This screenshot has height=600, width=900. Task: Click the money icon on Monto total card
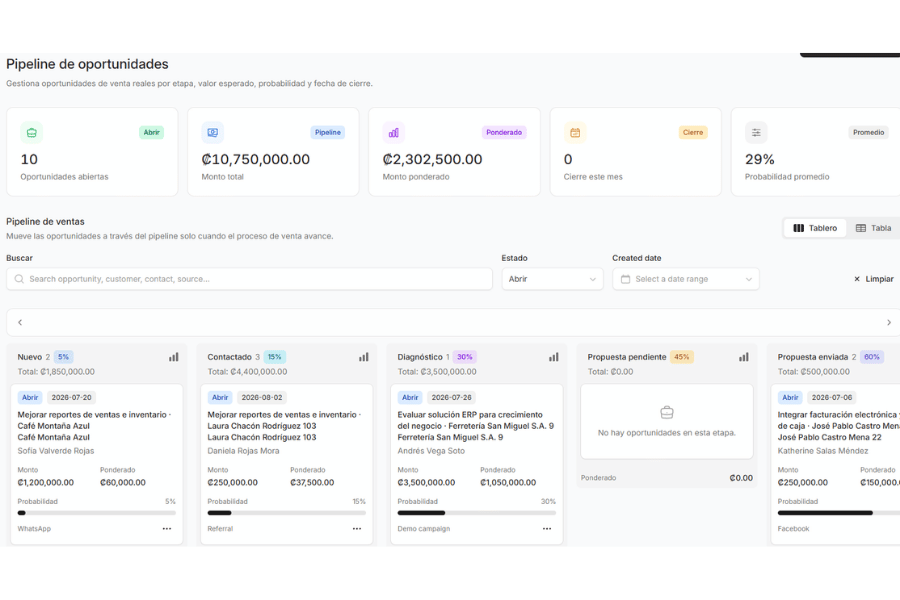click(212, 133)
